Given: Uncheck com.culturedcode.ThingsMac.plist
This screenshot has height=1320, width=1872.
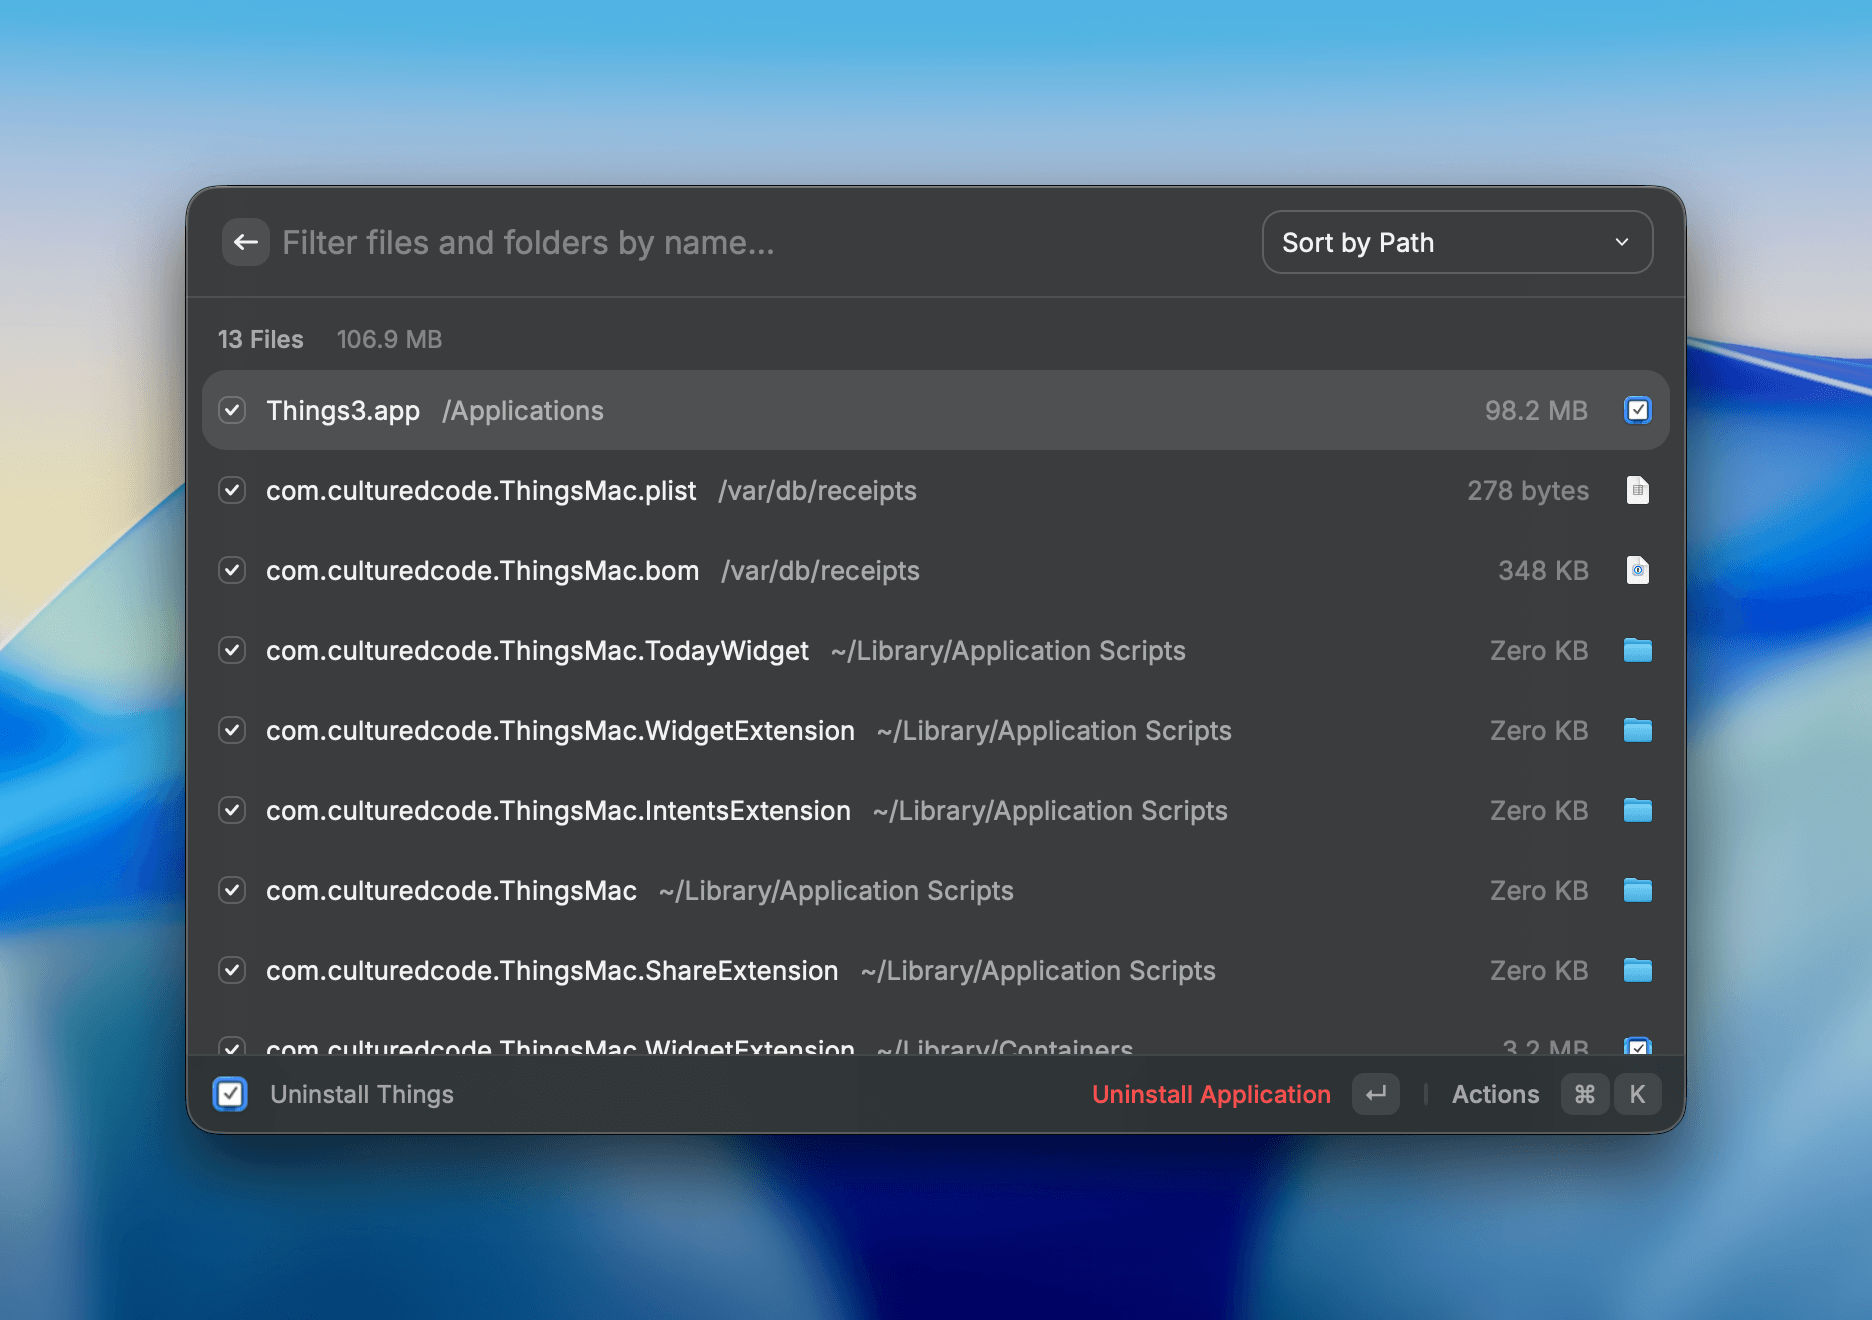Looking at the screenshot, I should [231, 490].
